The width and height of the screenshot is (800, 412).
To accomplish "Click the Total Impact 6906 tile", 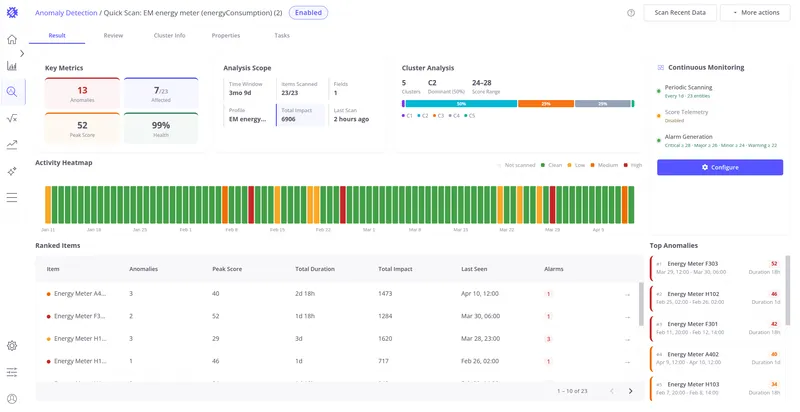I will pyautogui.click(x=301, y=115).
